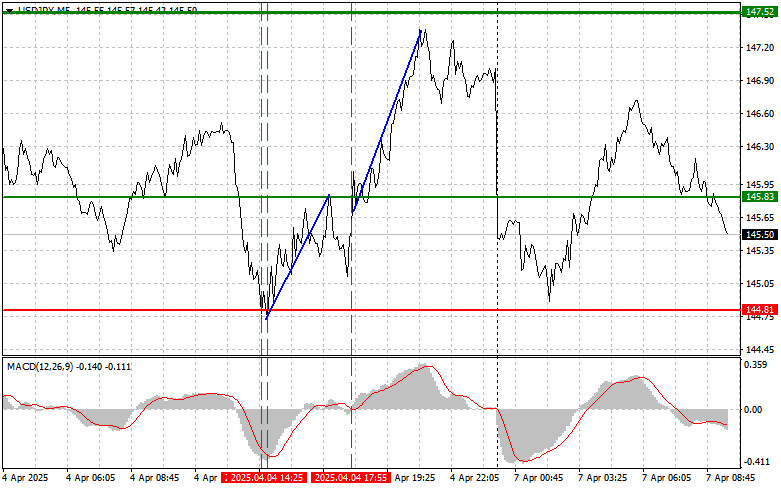Click the 146.30 price scale value
The width and height of the screenshot is (781, 489).
click(x=760, y=147)
